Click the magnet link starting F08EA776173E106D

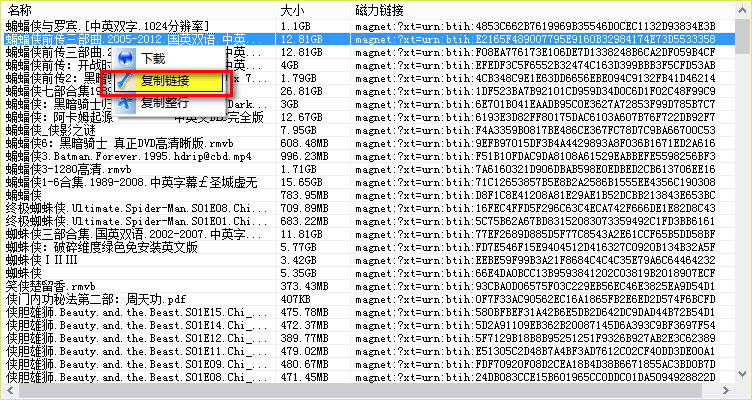(x=536, y=52)
